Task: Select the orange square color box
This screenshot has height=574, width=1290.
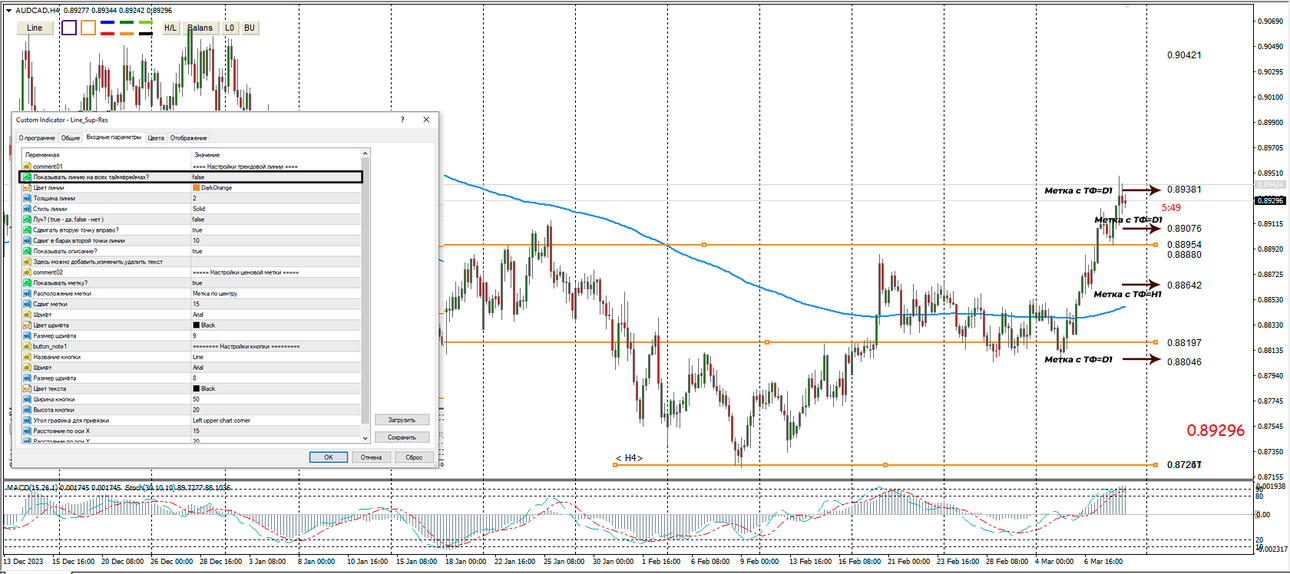Action: tap(88, 28)
